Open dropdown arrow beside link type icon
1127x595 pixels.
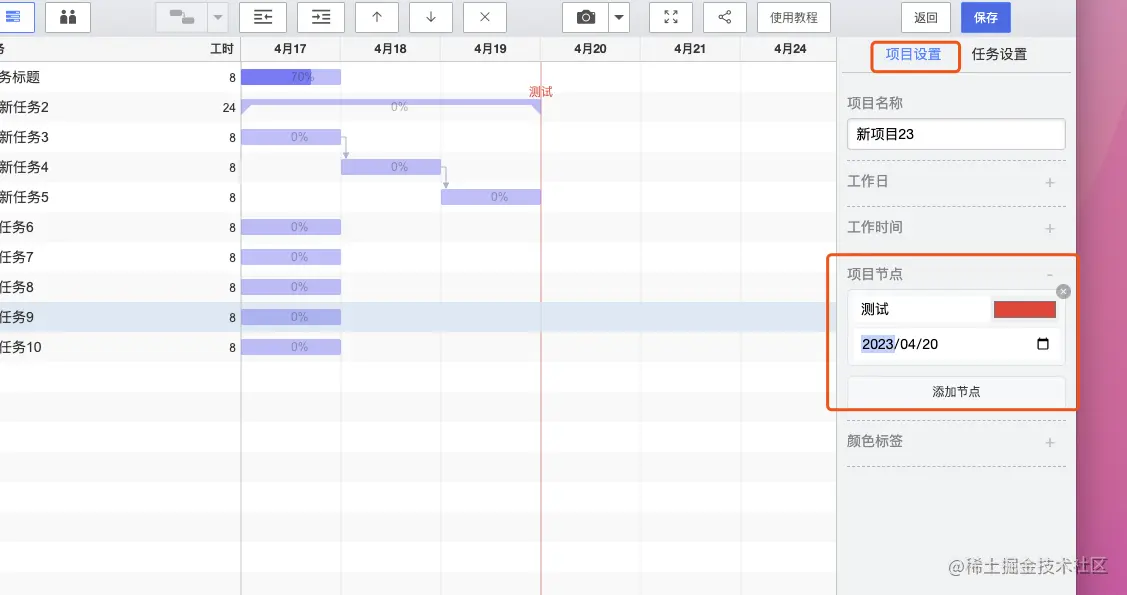tap(218, 17)
